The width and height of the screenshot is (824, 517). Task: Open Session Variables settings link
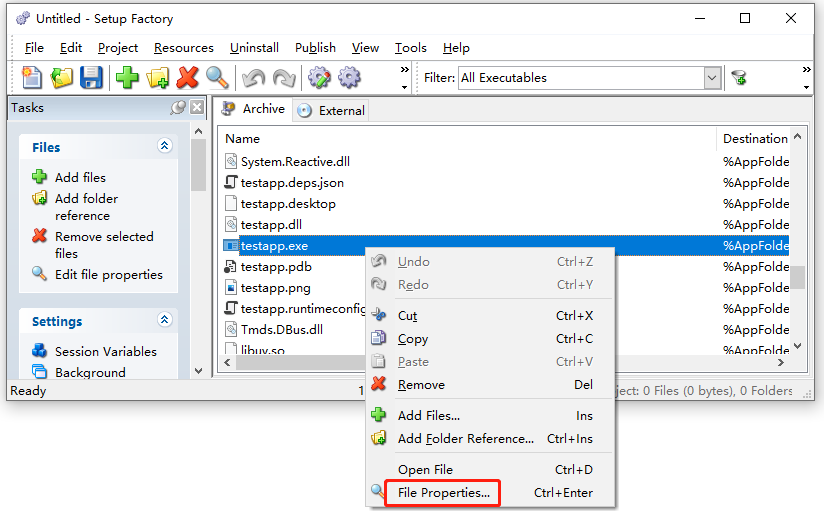tap(106, 351)
